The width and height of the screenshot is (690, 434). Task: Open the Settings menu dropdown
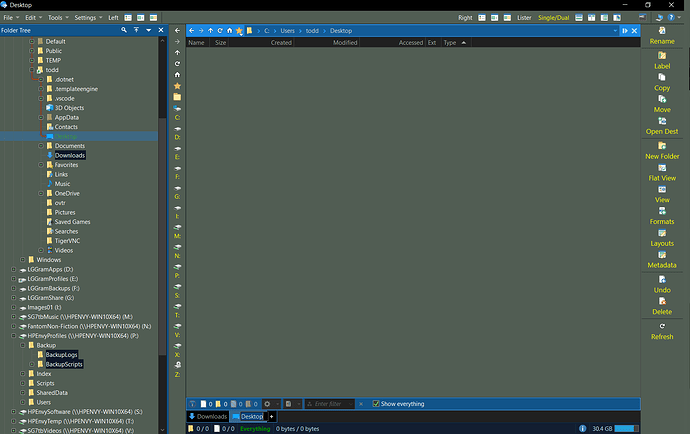[86, 18]
